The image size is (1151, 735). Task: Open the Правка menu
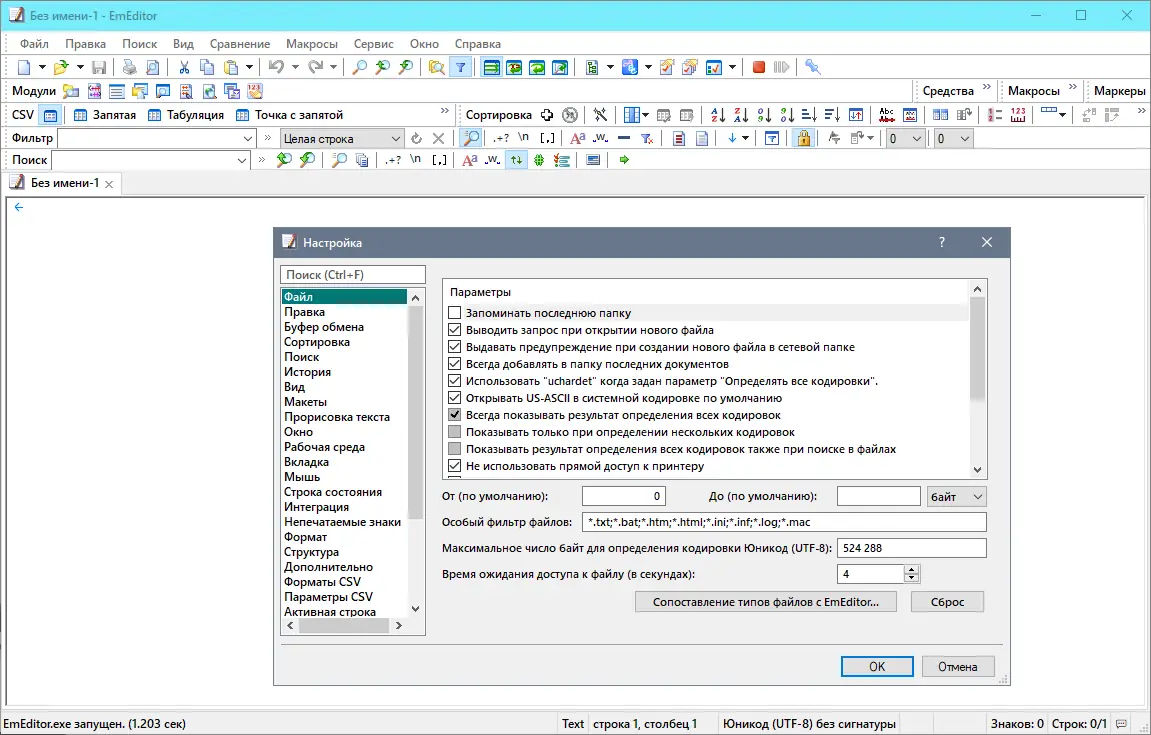[85, 44]
